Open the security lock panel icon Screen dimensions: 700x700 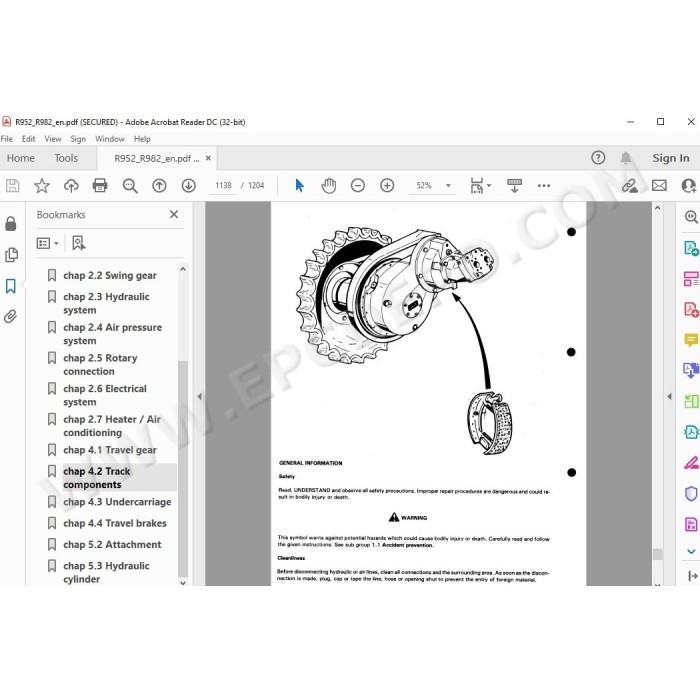(x=11, y=224)
